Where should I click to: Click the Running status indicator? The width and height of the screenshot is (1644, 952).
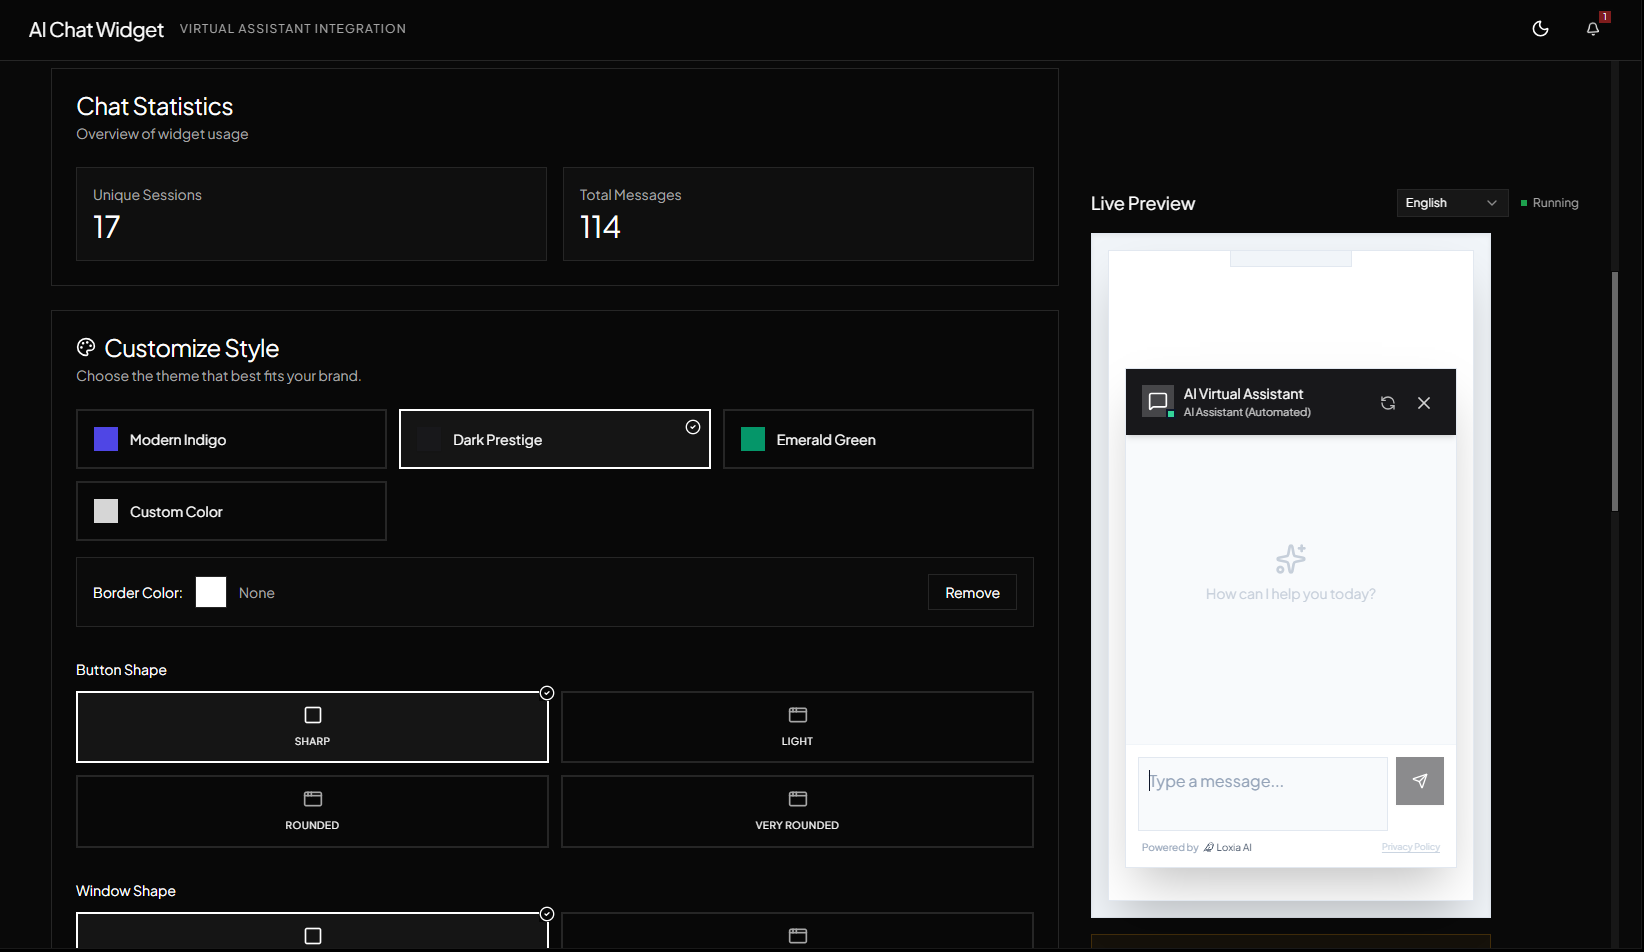(1549, 203)
